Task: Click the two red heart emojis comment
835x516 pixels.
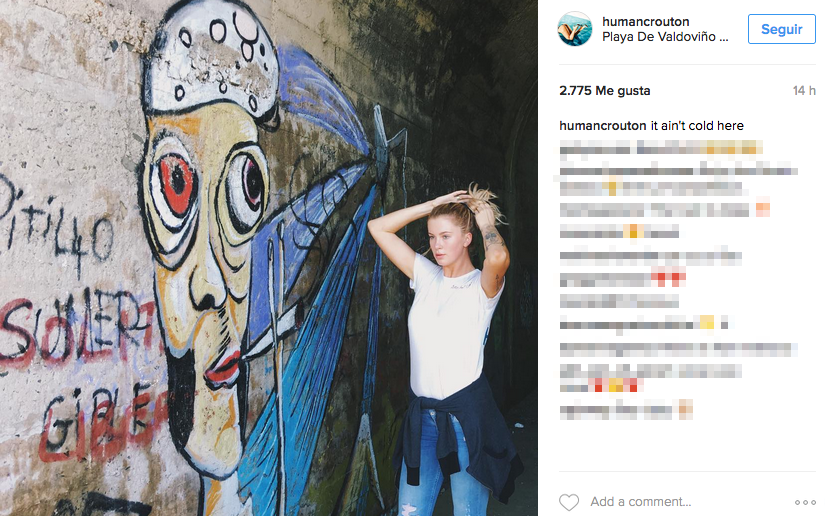Action: (623, 279)
